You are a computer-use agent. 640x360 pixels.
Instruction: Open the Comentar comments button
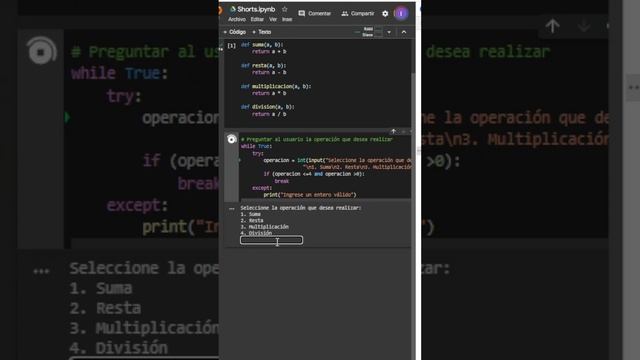tap(315, 13)
